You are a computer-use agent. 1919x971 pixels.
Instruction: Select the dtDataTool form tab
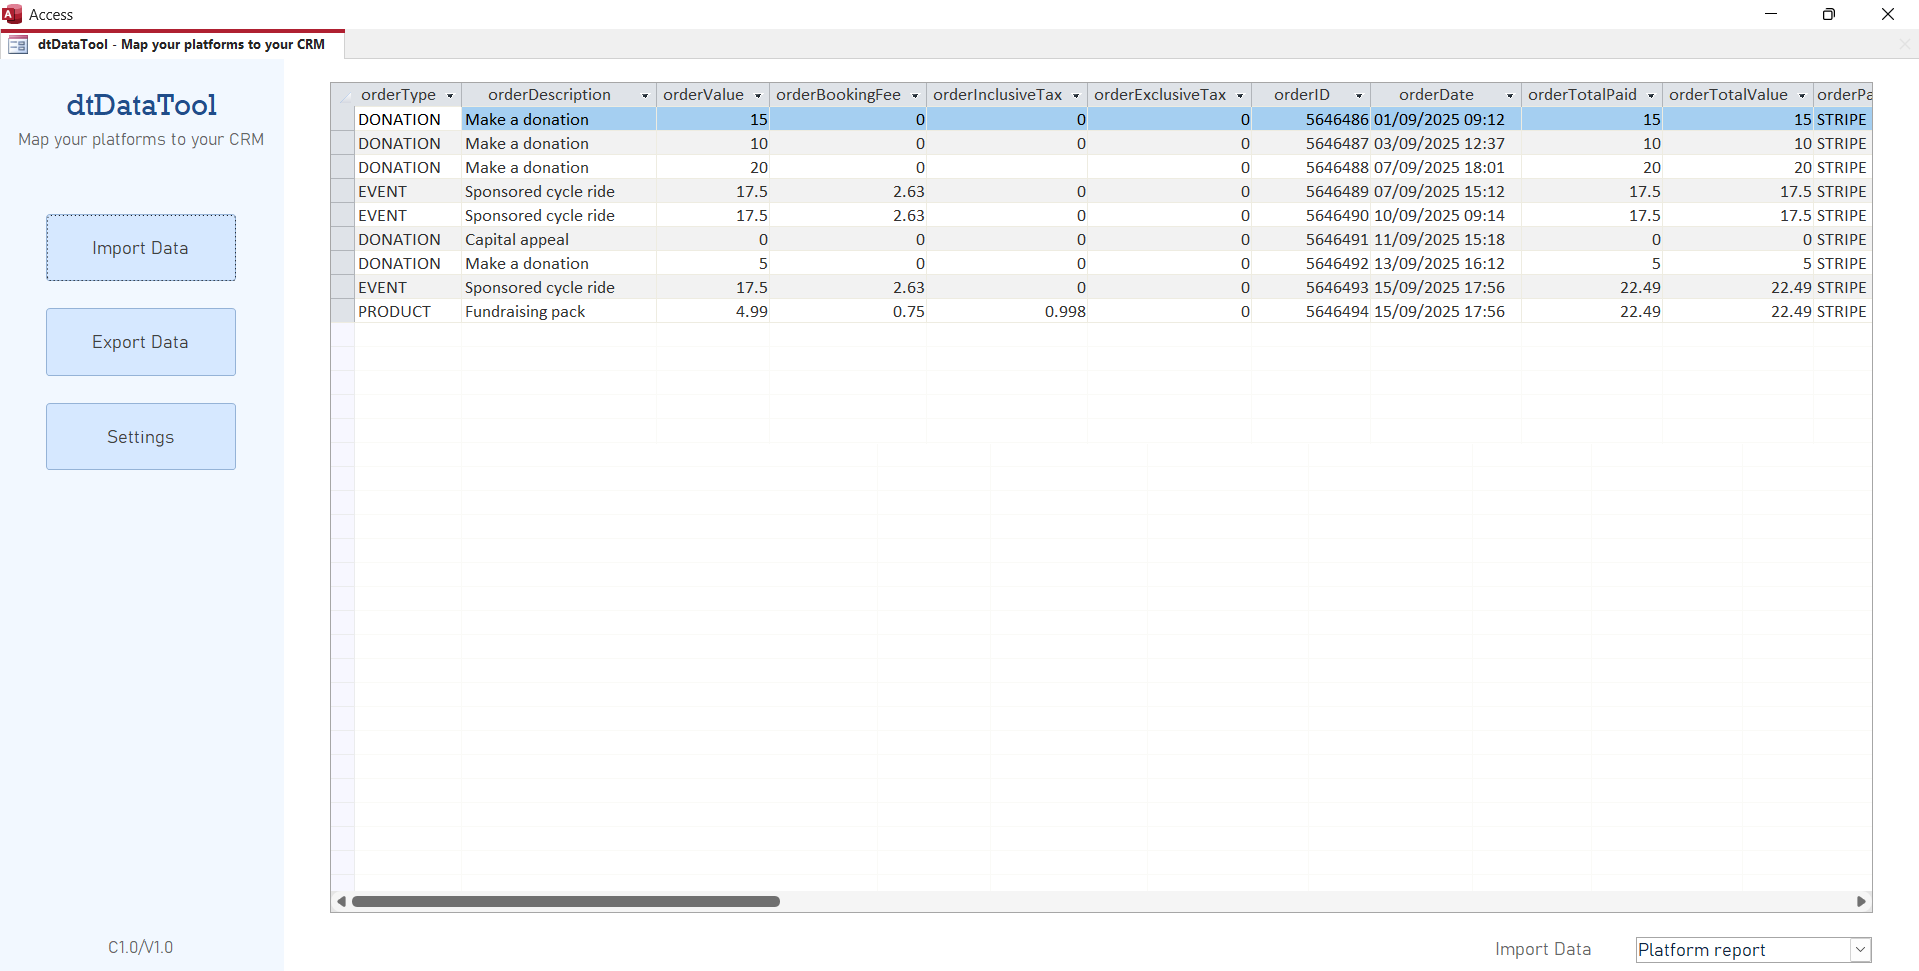pos(180,45)
